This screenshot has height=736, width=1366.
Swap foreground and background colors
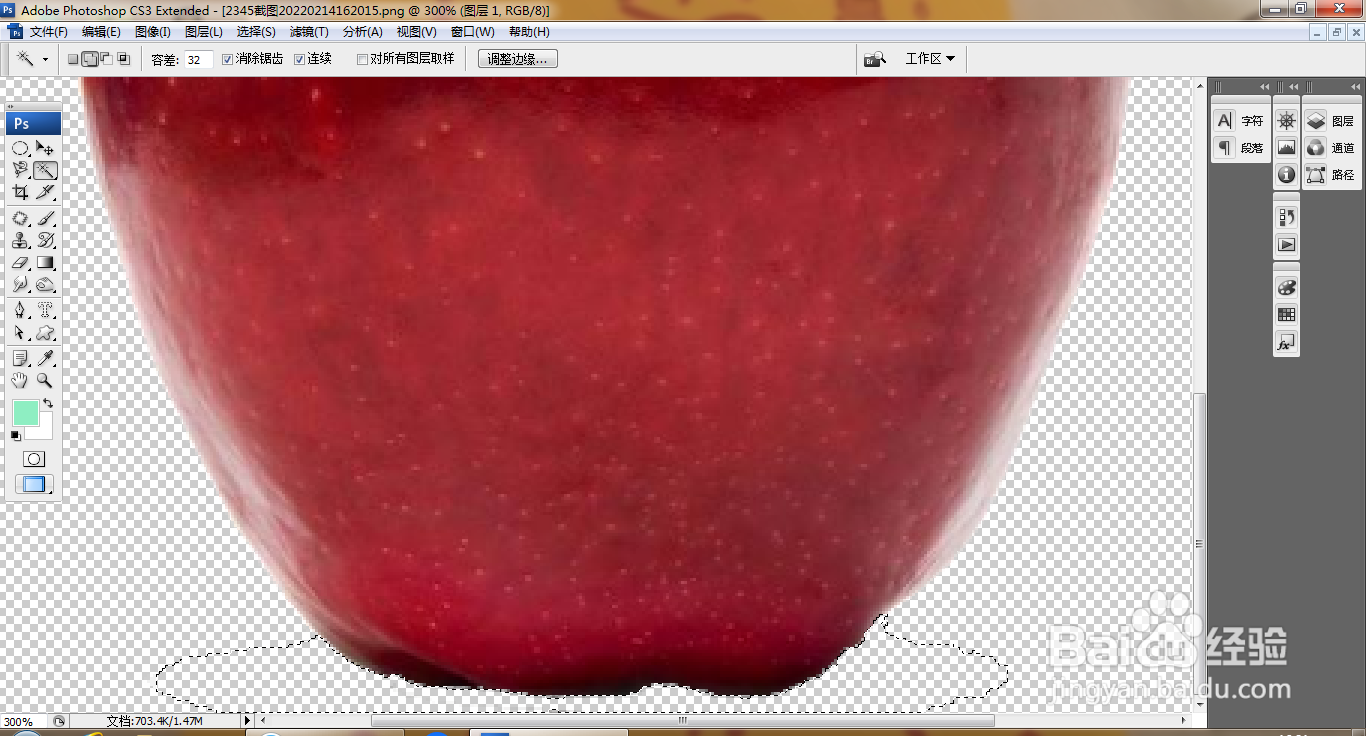pos(48,403)
